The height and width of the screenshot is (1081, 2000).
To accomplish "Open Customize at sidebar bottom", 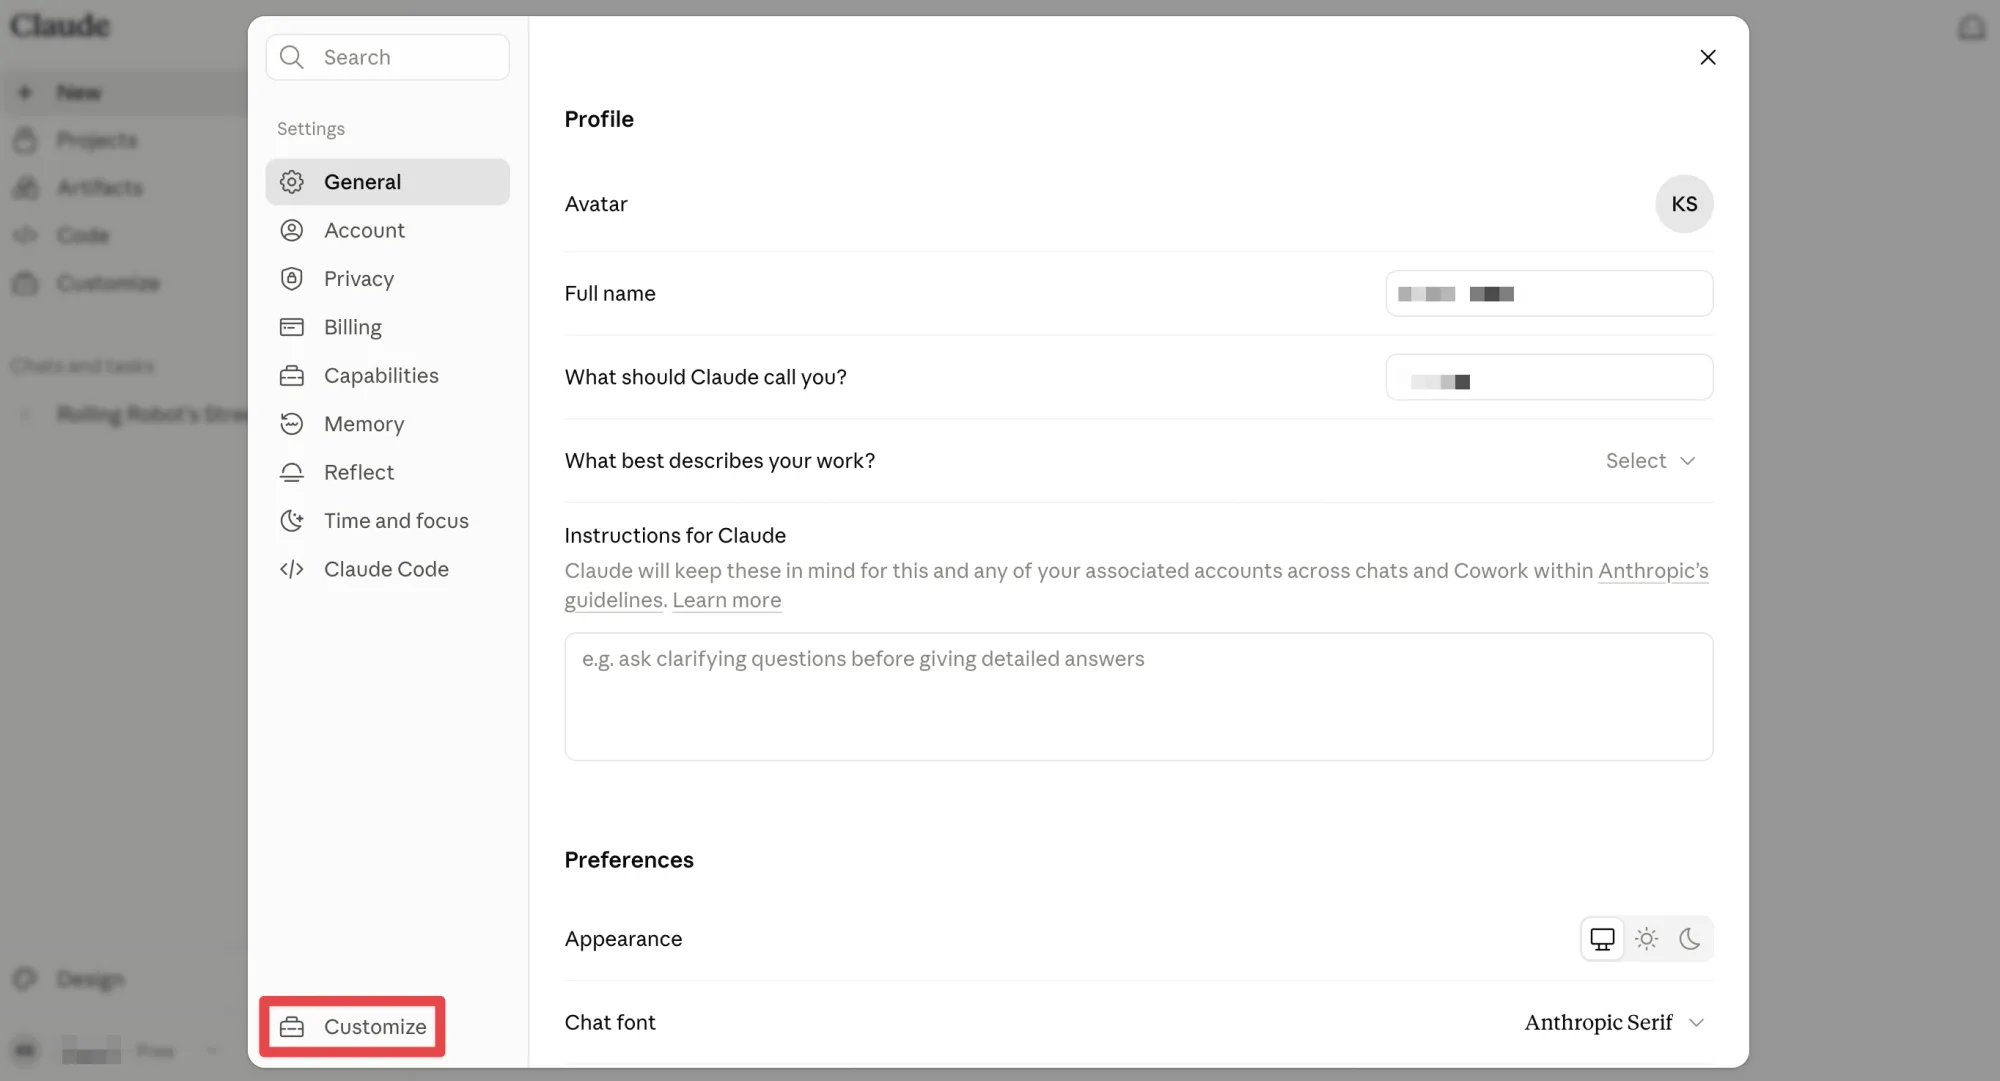I will pos(352,1027).
